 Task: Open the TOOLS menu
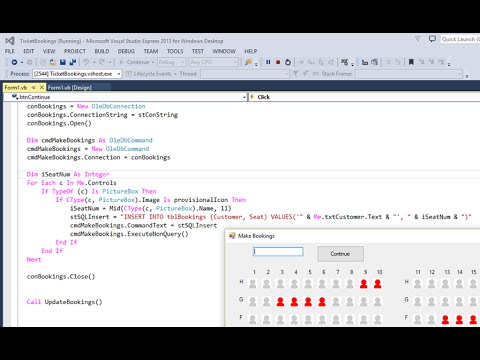click(x=175, y=51)
